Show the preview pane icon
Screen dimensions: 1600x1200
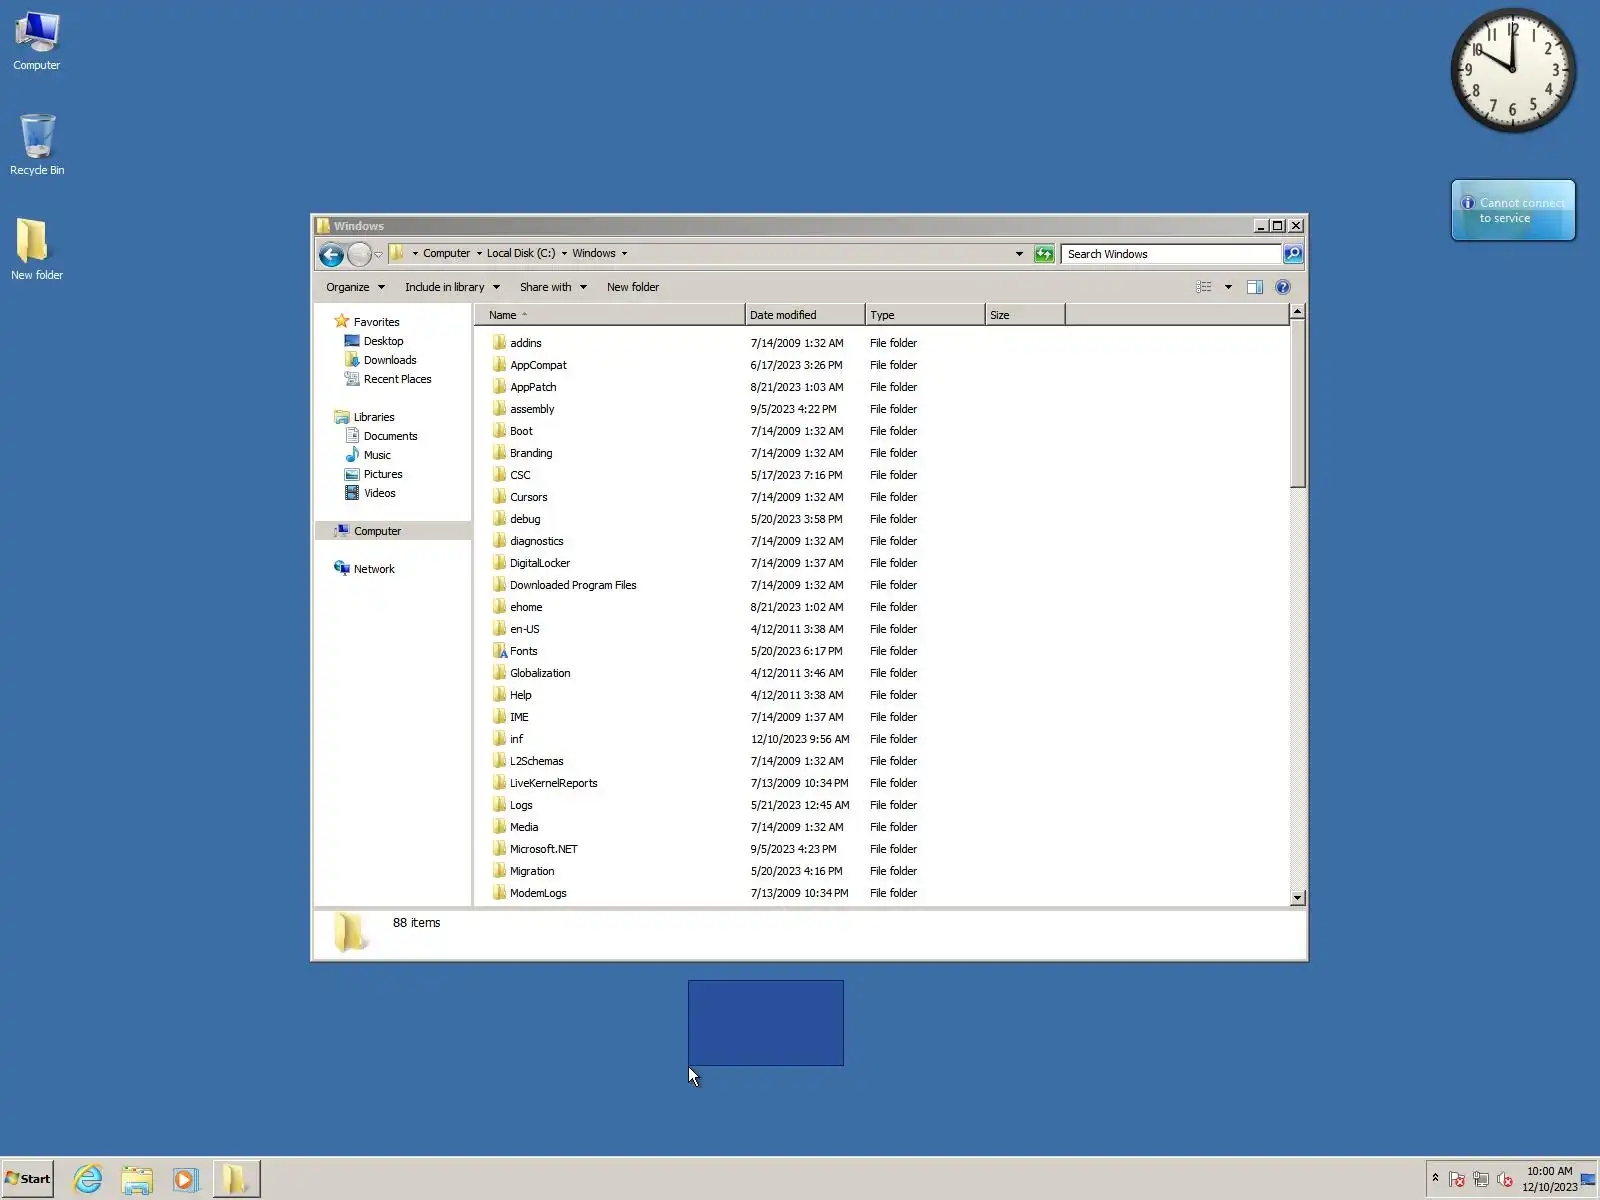pos(1255,287)
